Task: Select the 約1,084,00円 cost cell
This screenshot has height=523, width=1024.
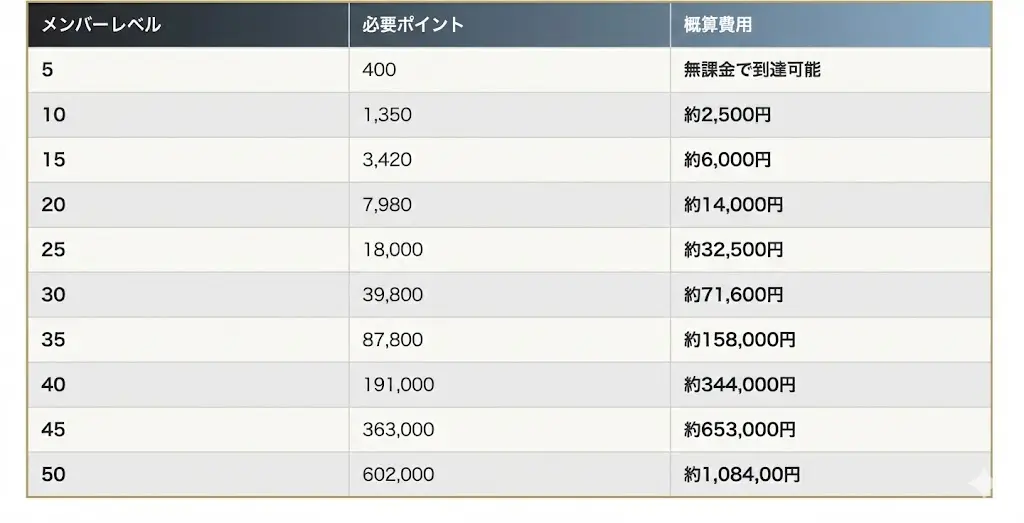Action: click(741, 475)
